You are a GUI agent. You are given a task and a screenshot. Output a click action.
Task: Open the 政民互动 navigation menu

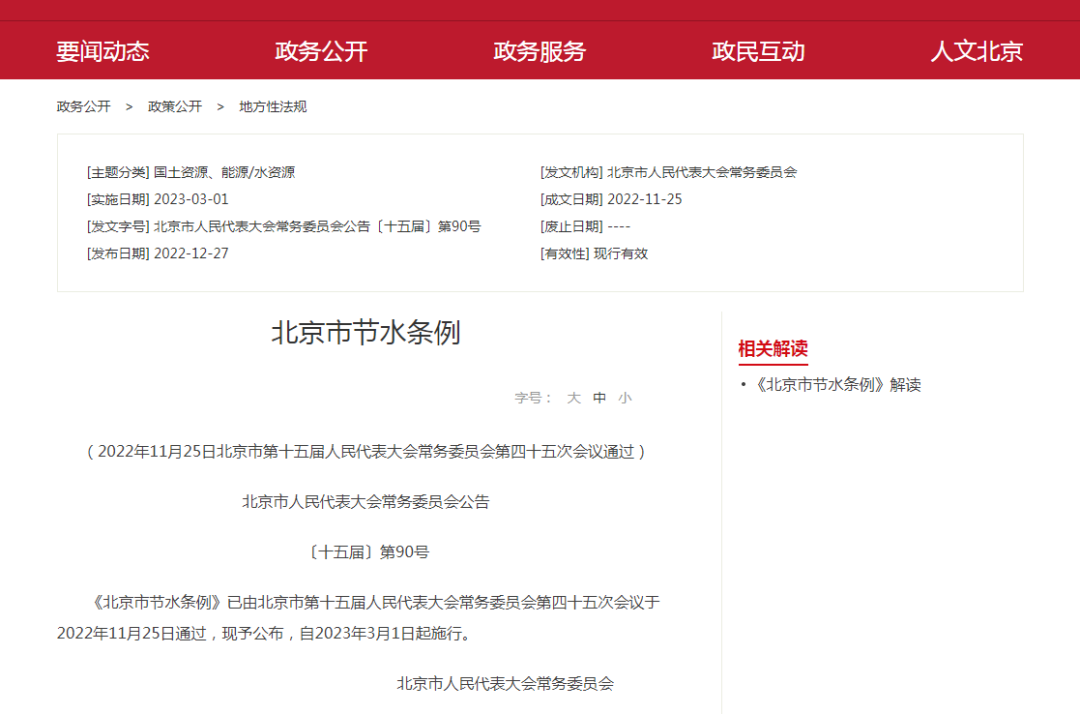(x=760, y=52)
